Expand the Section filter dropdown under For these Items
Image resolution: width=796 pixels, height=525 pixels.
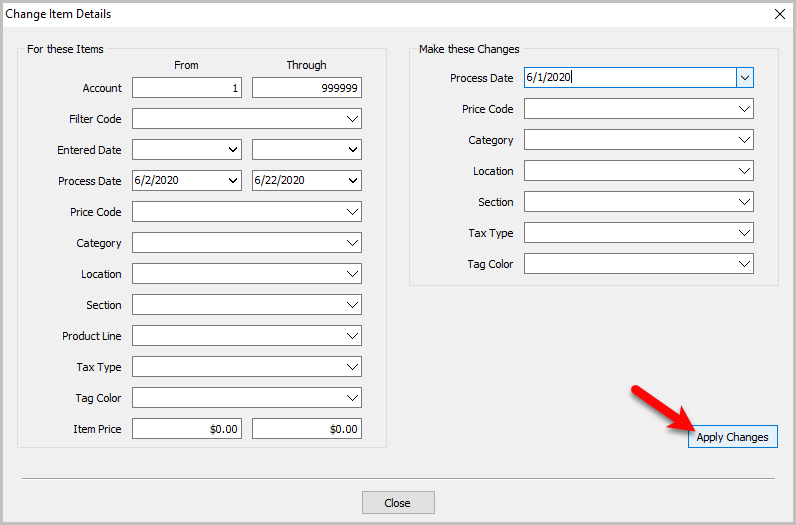(247, 305)
